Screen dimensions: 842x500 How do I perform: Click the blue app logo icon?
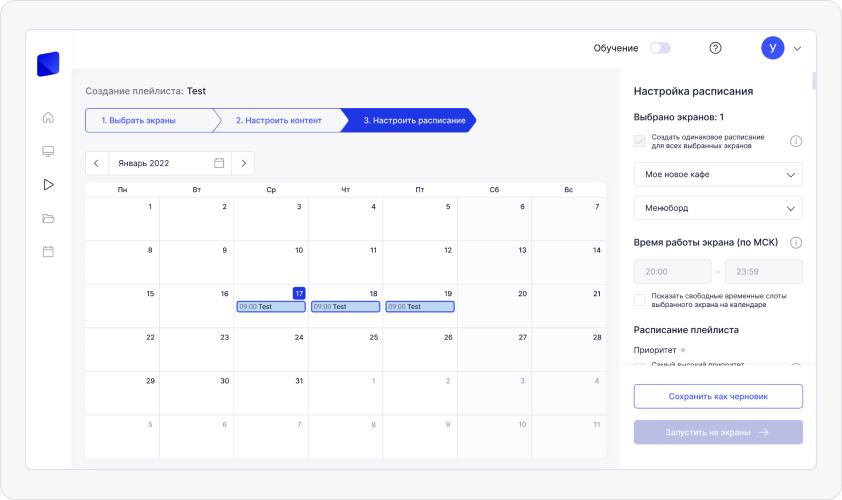coord(48,64)
